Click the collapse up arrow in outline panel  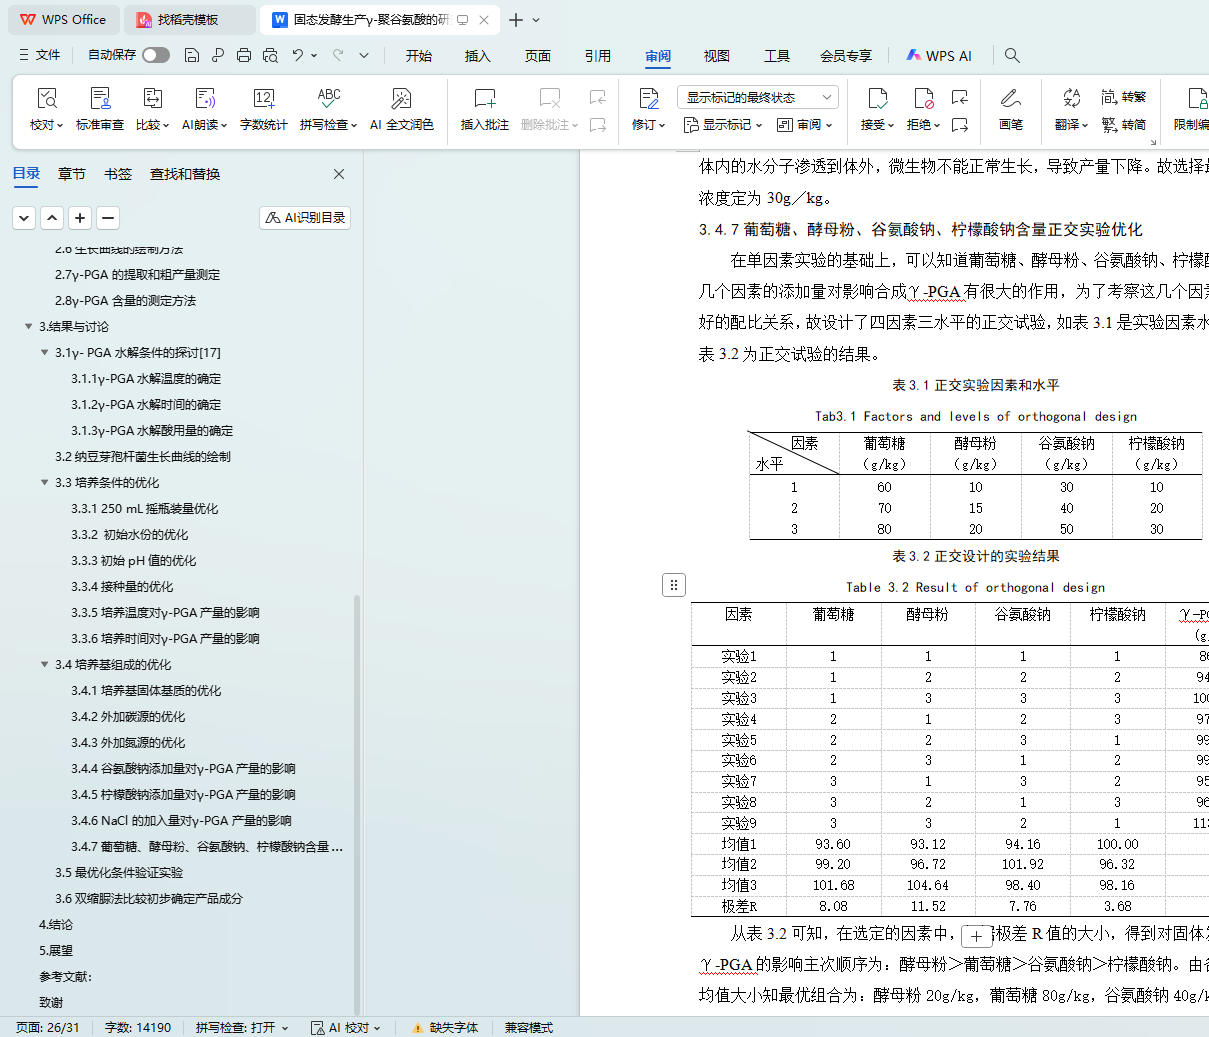(x=52, y=217)
